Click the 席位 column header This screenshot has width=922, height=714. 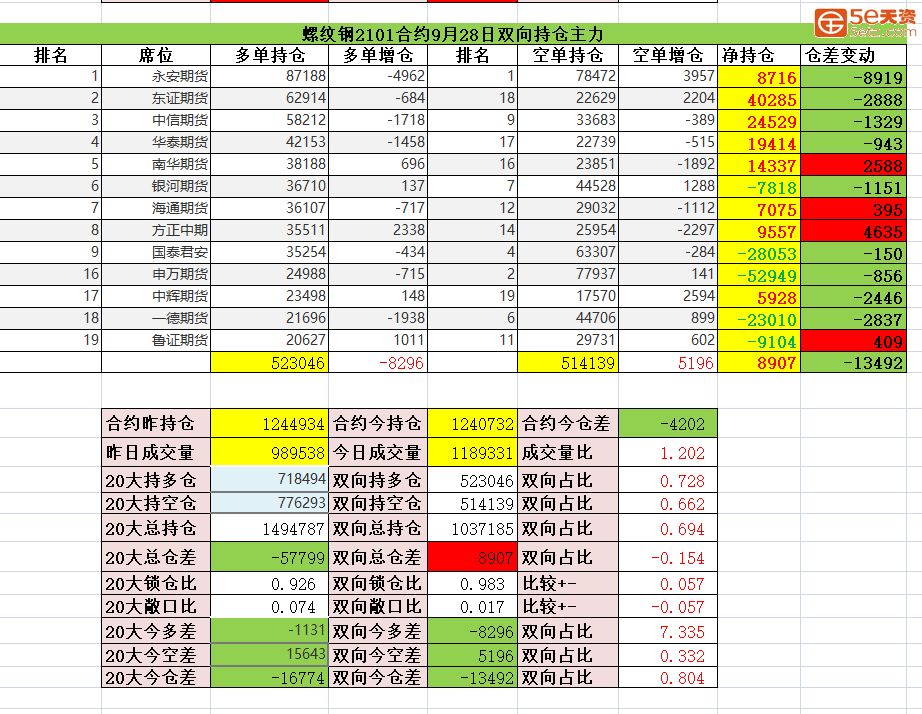coord(155,56)
